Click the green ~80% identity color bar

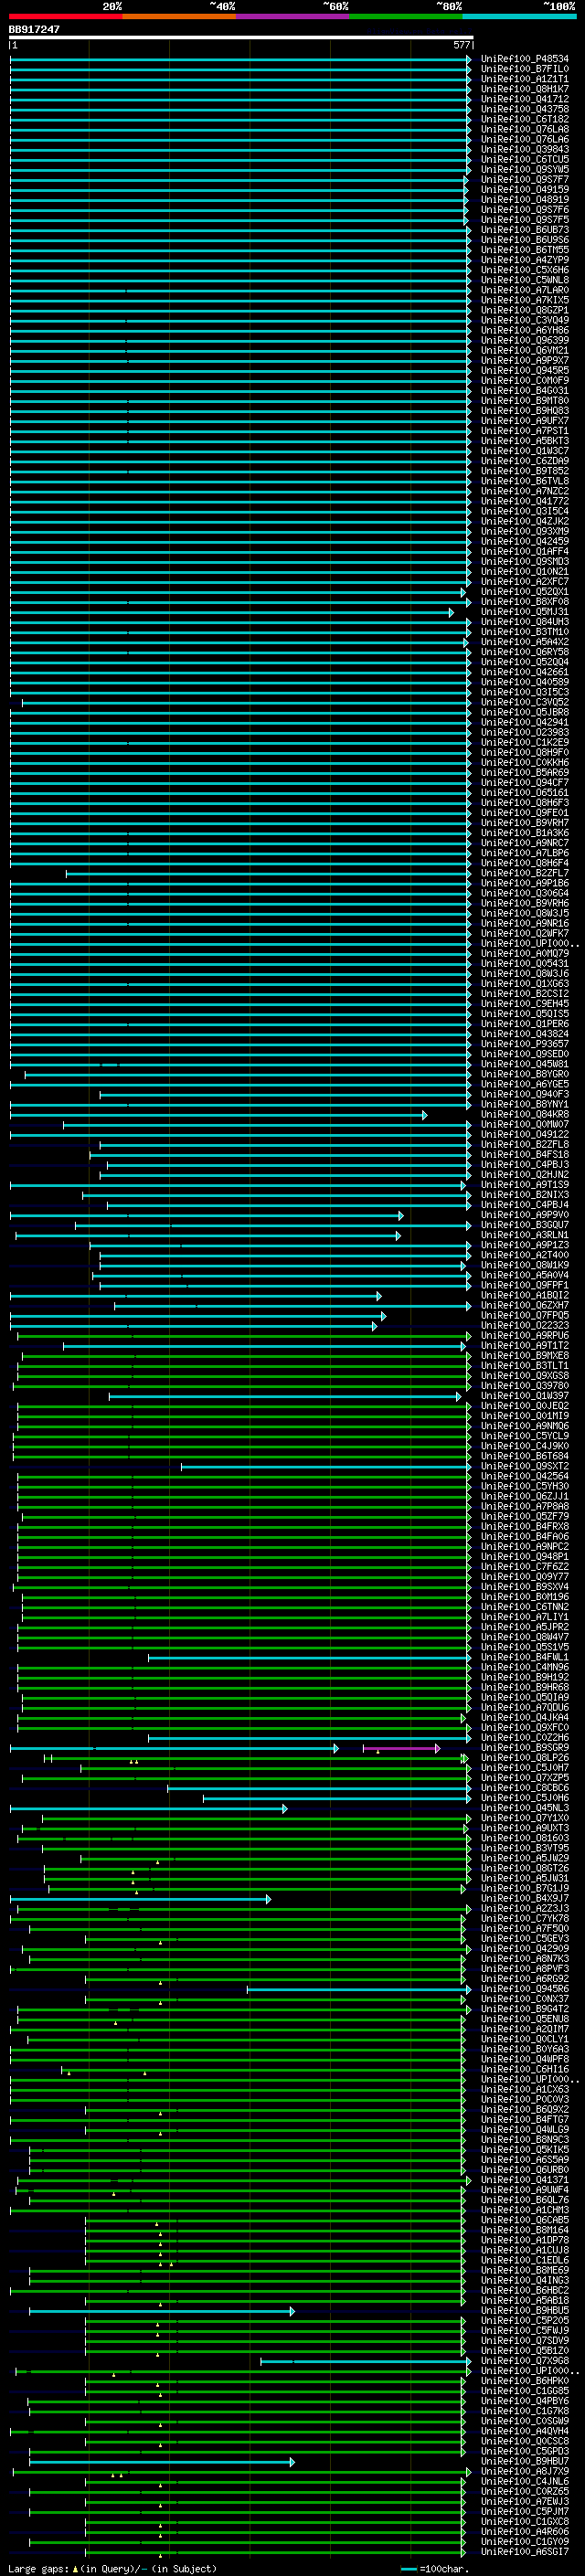pyautogui.click(x=406, y=16)
